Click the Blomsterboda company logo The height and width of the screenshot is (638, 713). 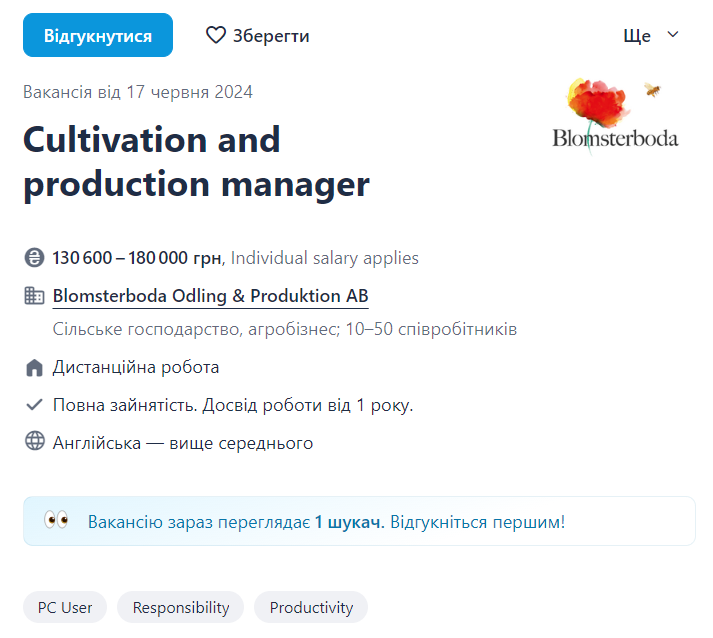[615, 116]
